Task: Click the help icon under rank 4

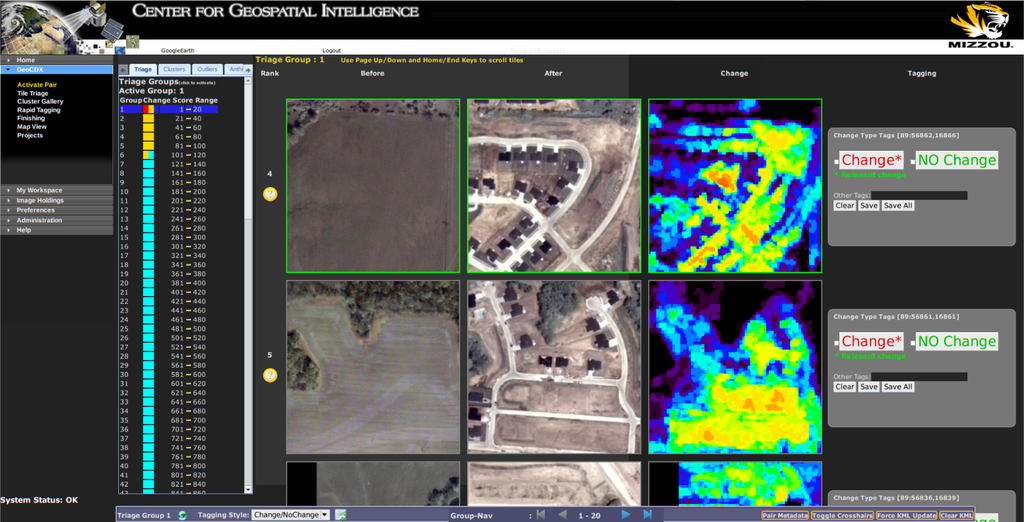Action: 269,194
